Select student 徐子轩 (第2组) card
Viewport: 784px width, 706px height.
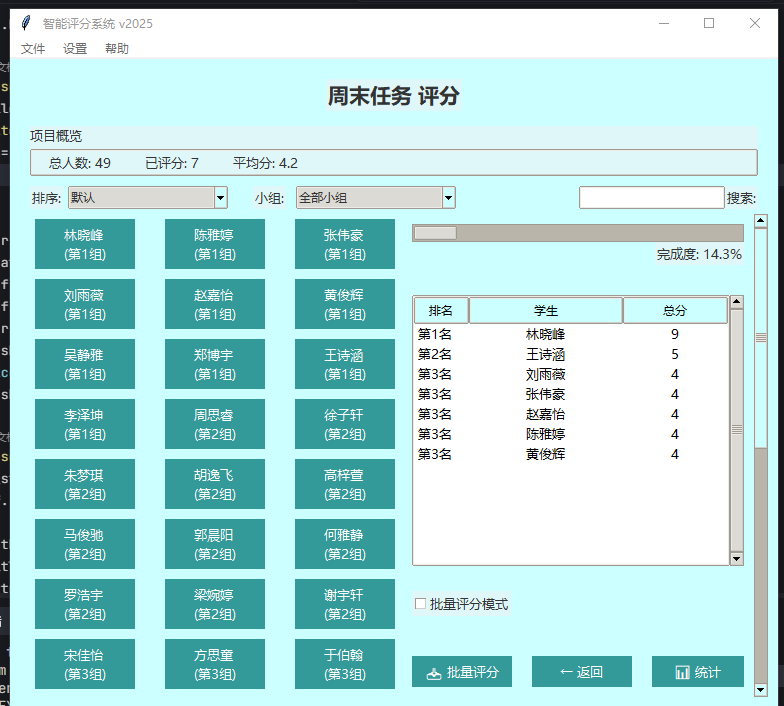345,424
